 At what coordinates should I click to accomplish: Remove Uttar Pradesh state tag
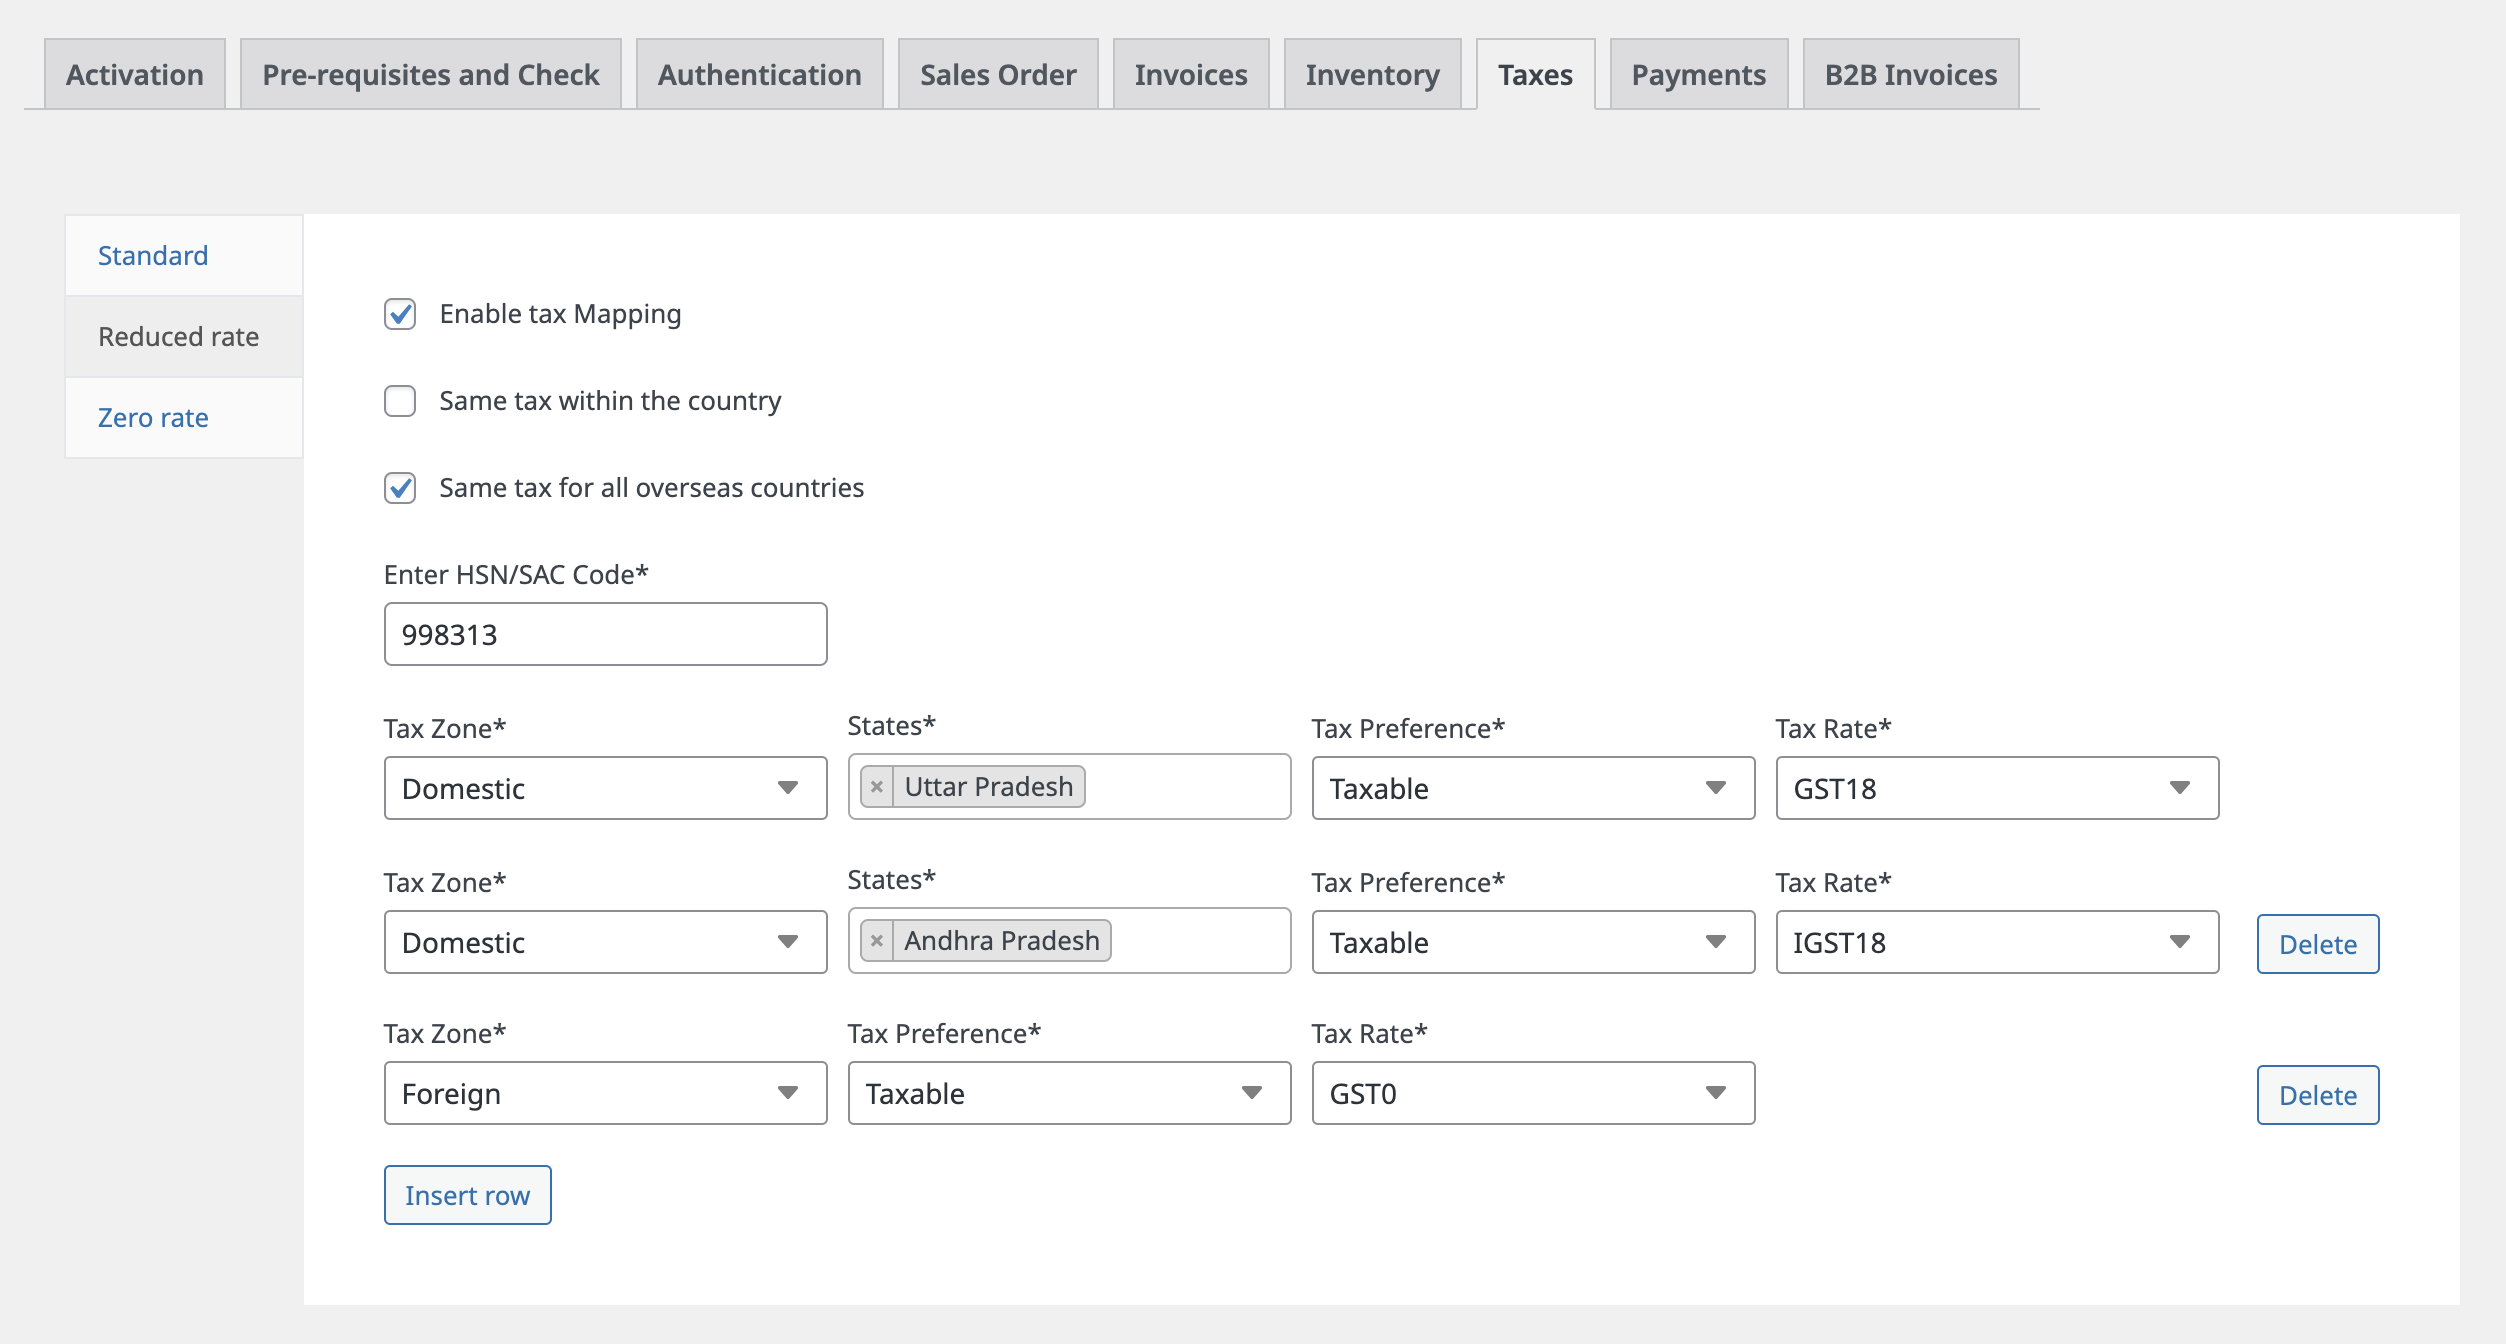(x=877, y=787)
